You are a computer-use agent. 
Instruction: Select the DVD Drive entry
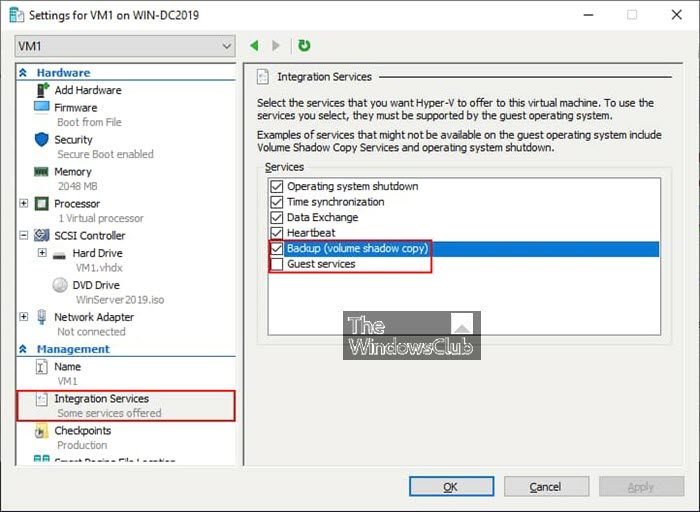coord(96,285)
